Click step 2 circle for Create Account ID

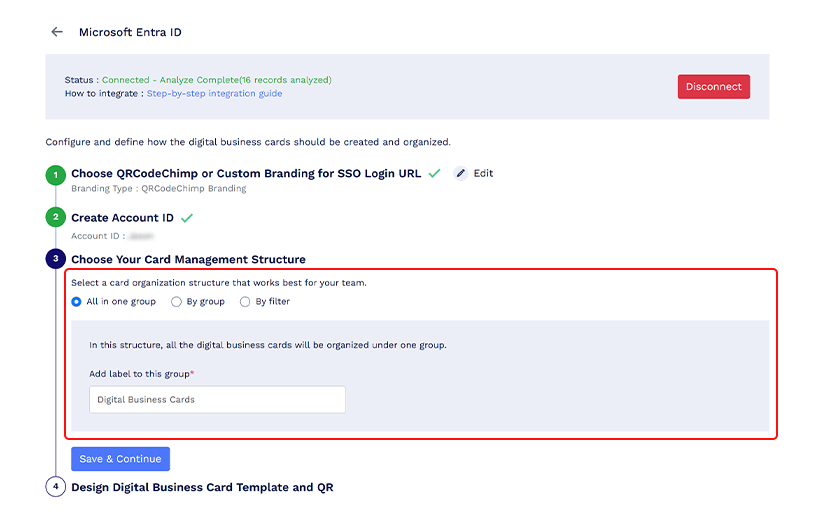point(55,217)
